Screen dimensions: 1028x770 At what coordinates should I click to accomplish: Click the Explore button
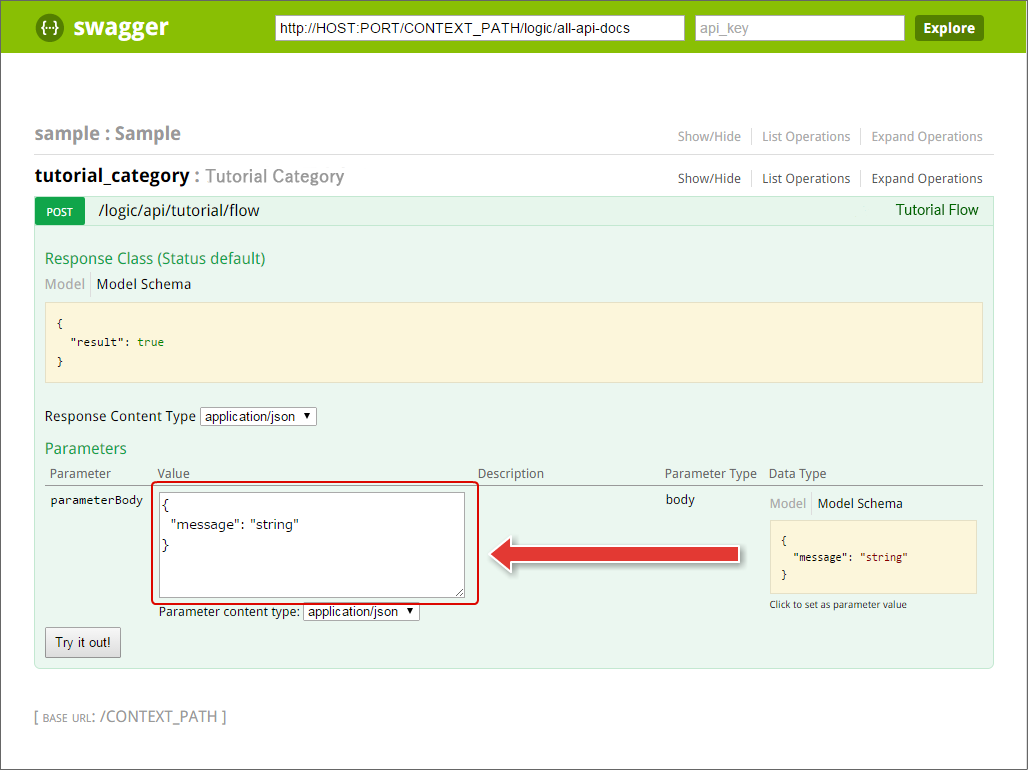949,28
